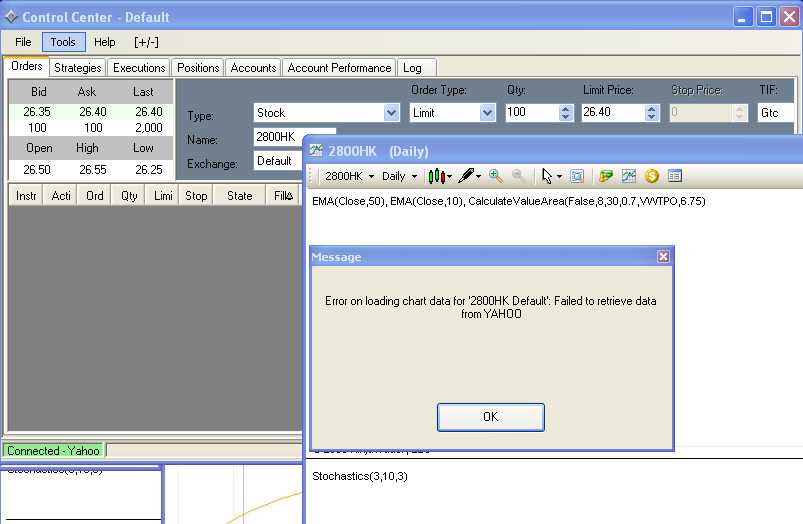
Task: Click the greyed zoom out magnifier icon
Action: coord(518,176)
